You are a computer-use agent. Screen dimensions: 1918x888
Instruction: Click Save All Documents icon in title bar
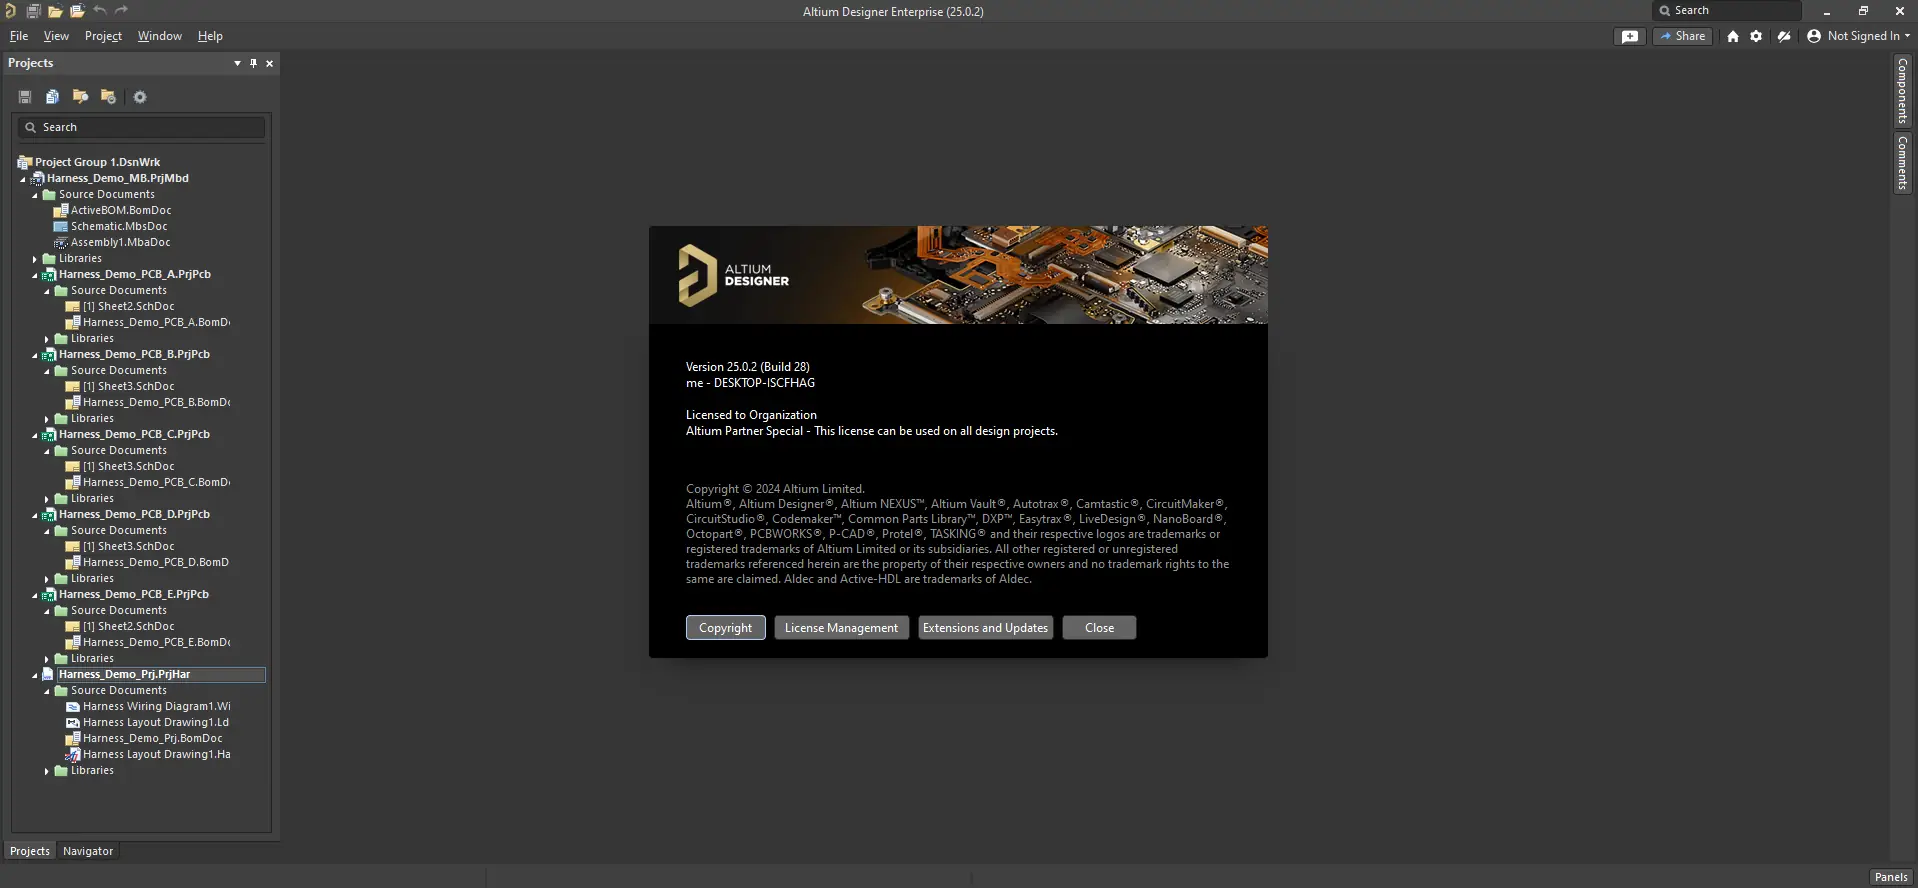click(x=33, y=11)
